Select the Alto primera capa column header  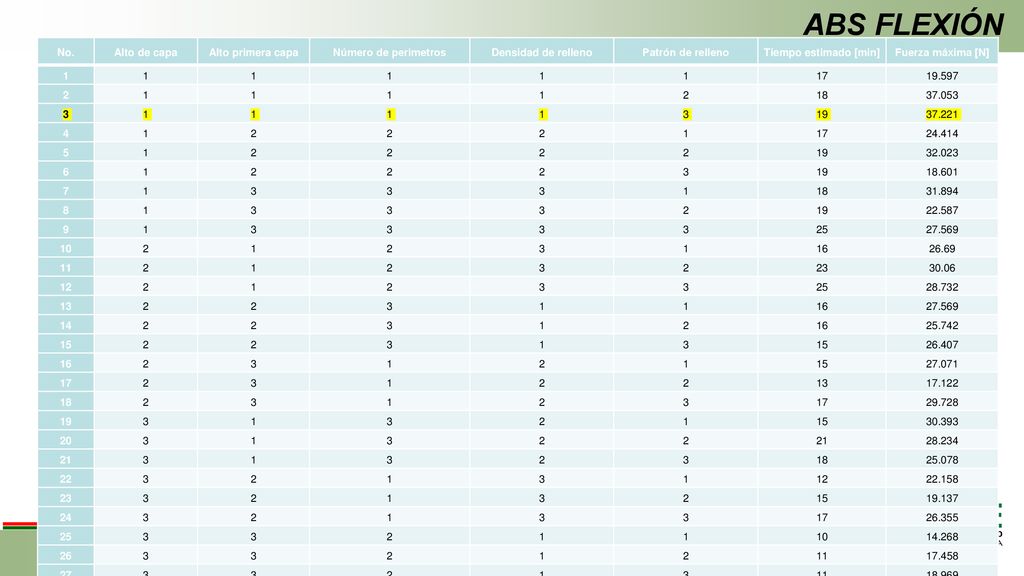[x=253, y=52]
